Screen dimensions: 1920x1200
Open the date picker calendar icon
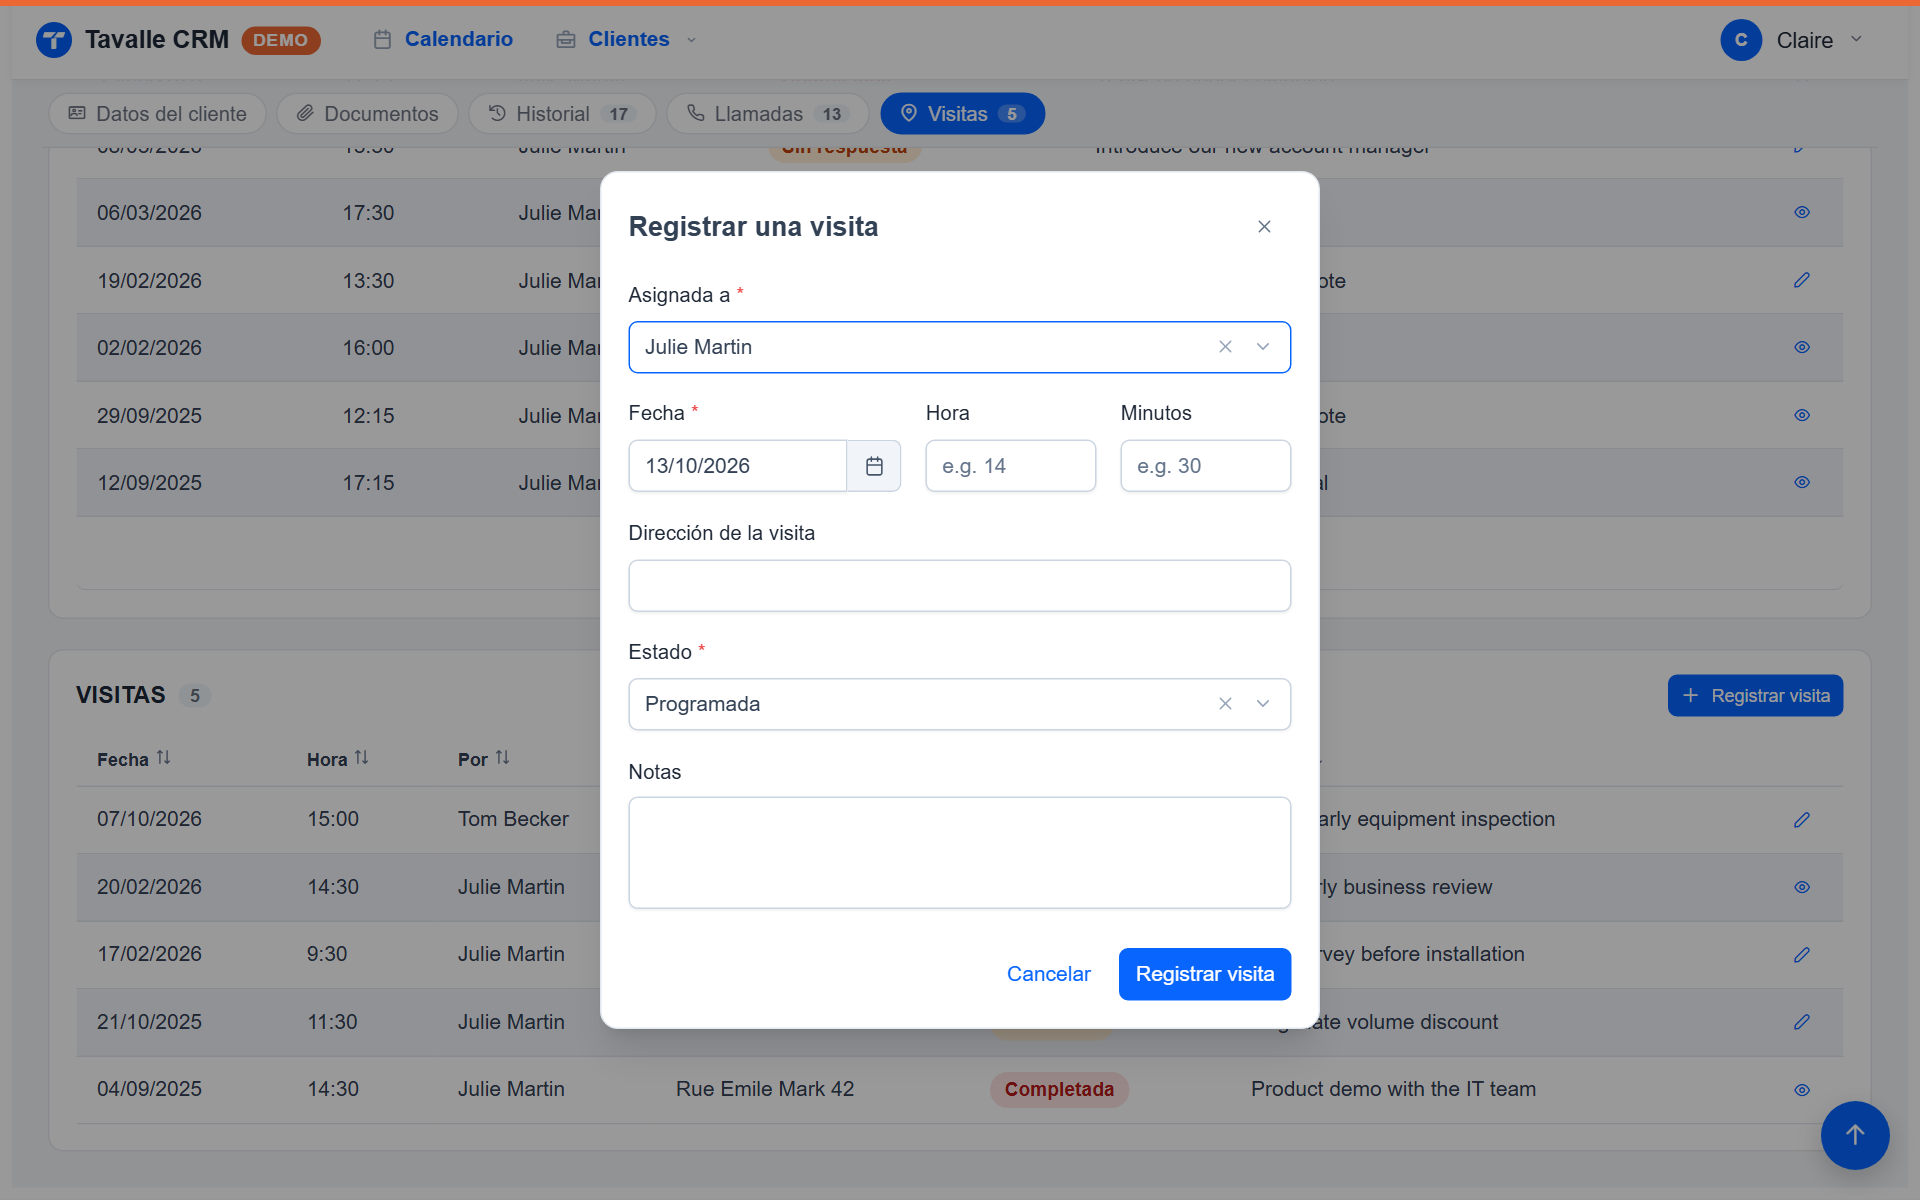(874, 466)
